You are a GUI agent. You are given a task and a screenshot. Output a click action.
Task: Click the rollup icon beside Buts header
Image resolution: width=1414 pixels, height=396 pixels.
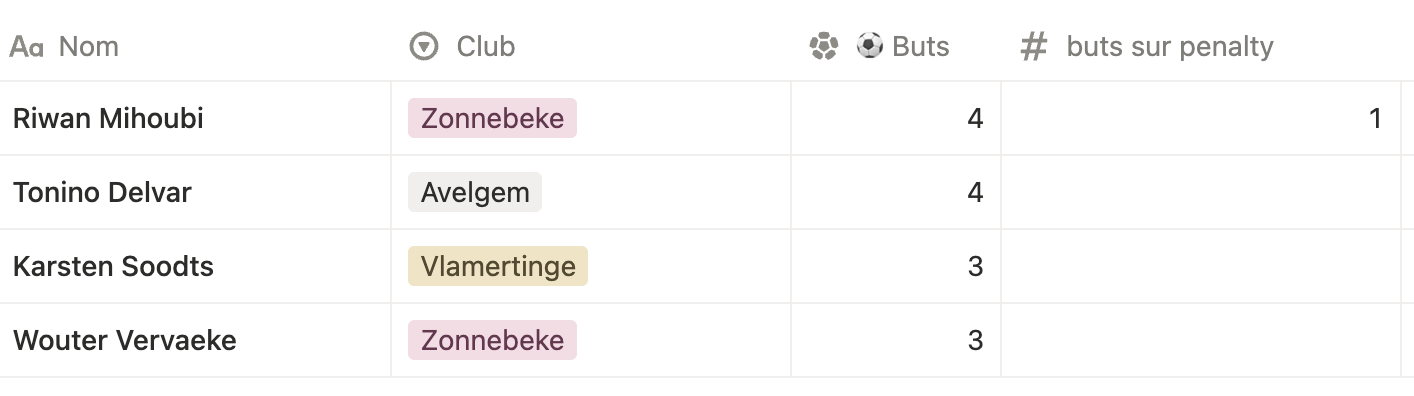coord(824,46)
